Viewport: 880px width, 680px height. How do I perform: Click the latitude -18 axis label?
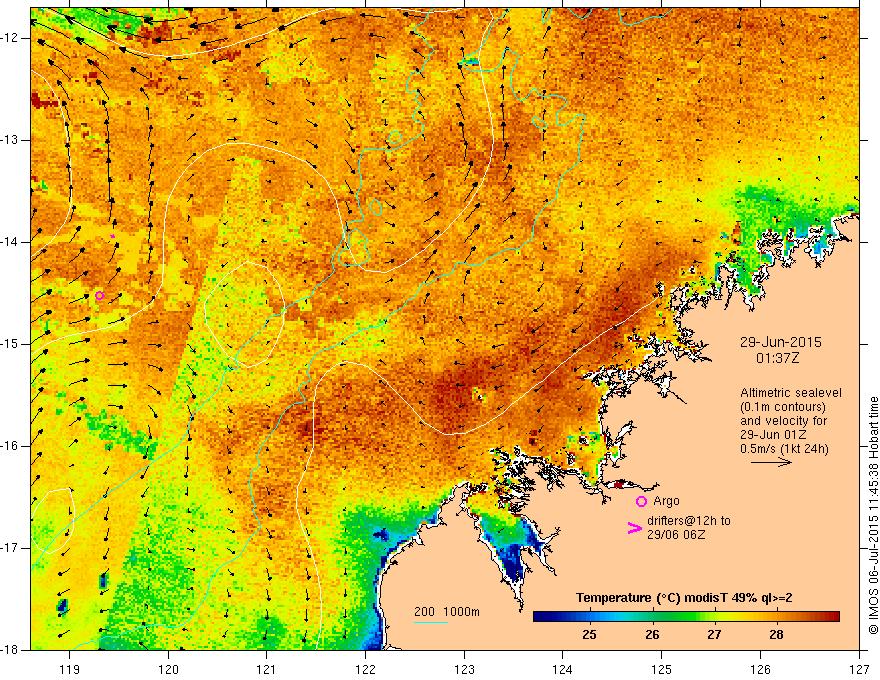coord(11,650)
